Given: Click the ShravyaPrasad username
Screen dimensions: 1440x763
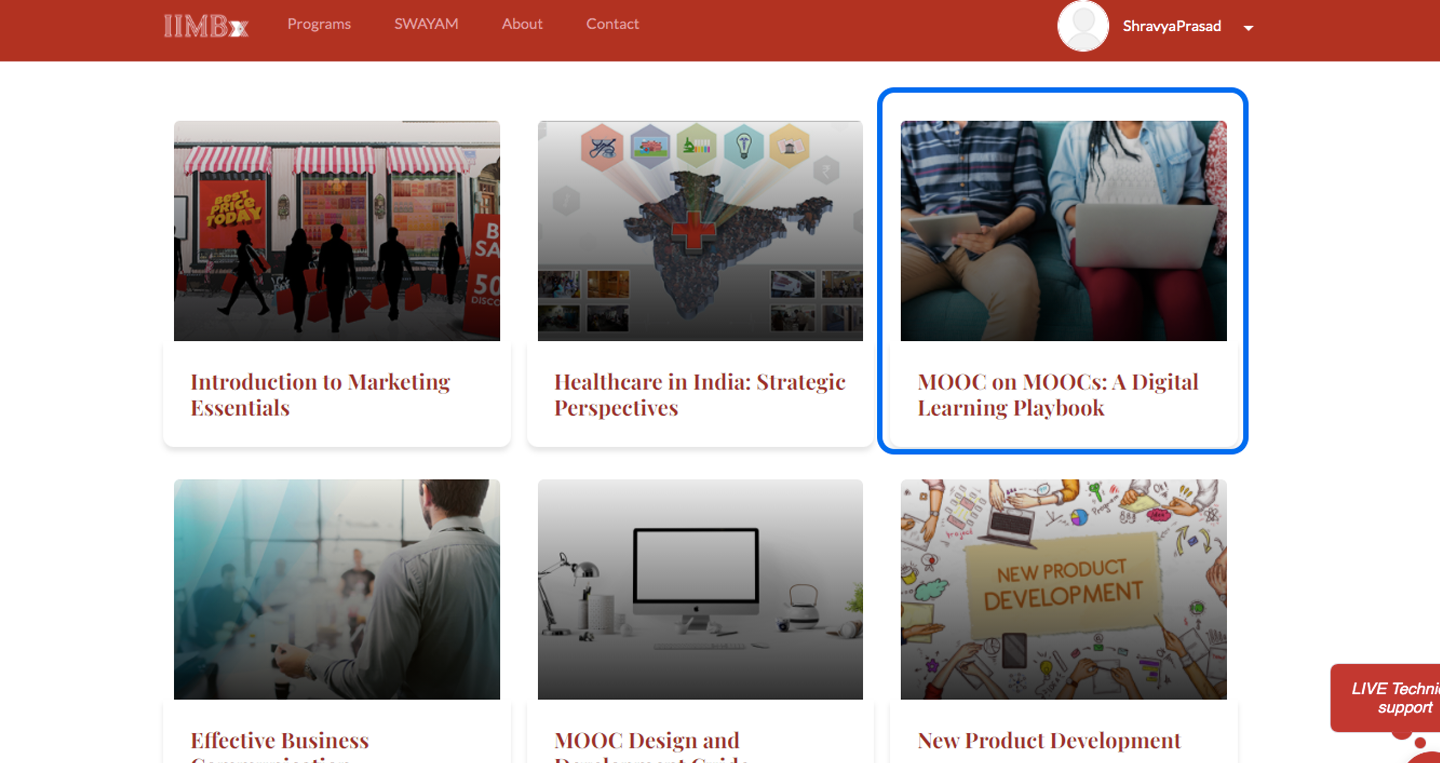Looking at the screenshot, I should click(x=1171, y=26).
